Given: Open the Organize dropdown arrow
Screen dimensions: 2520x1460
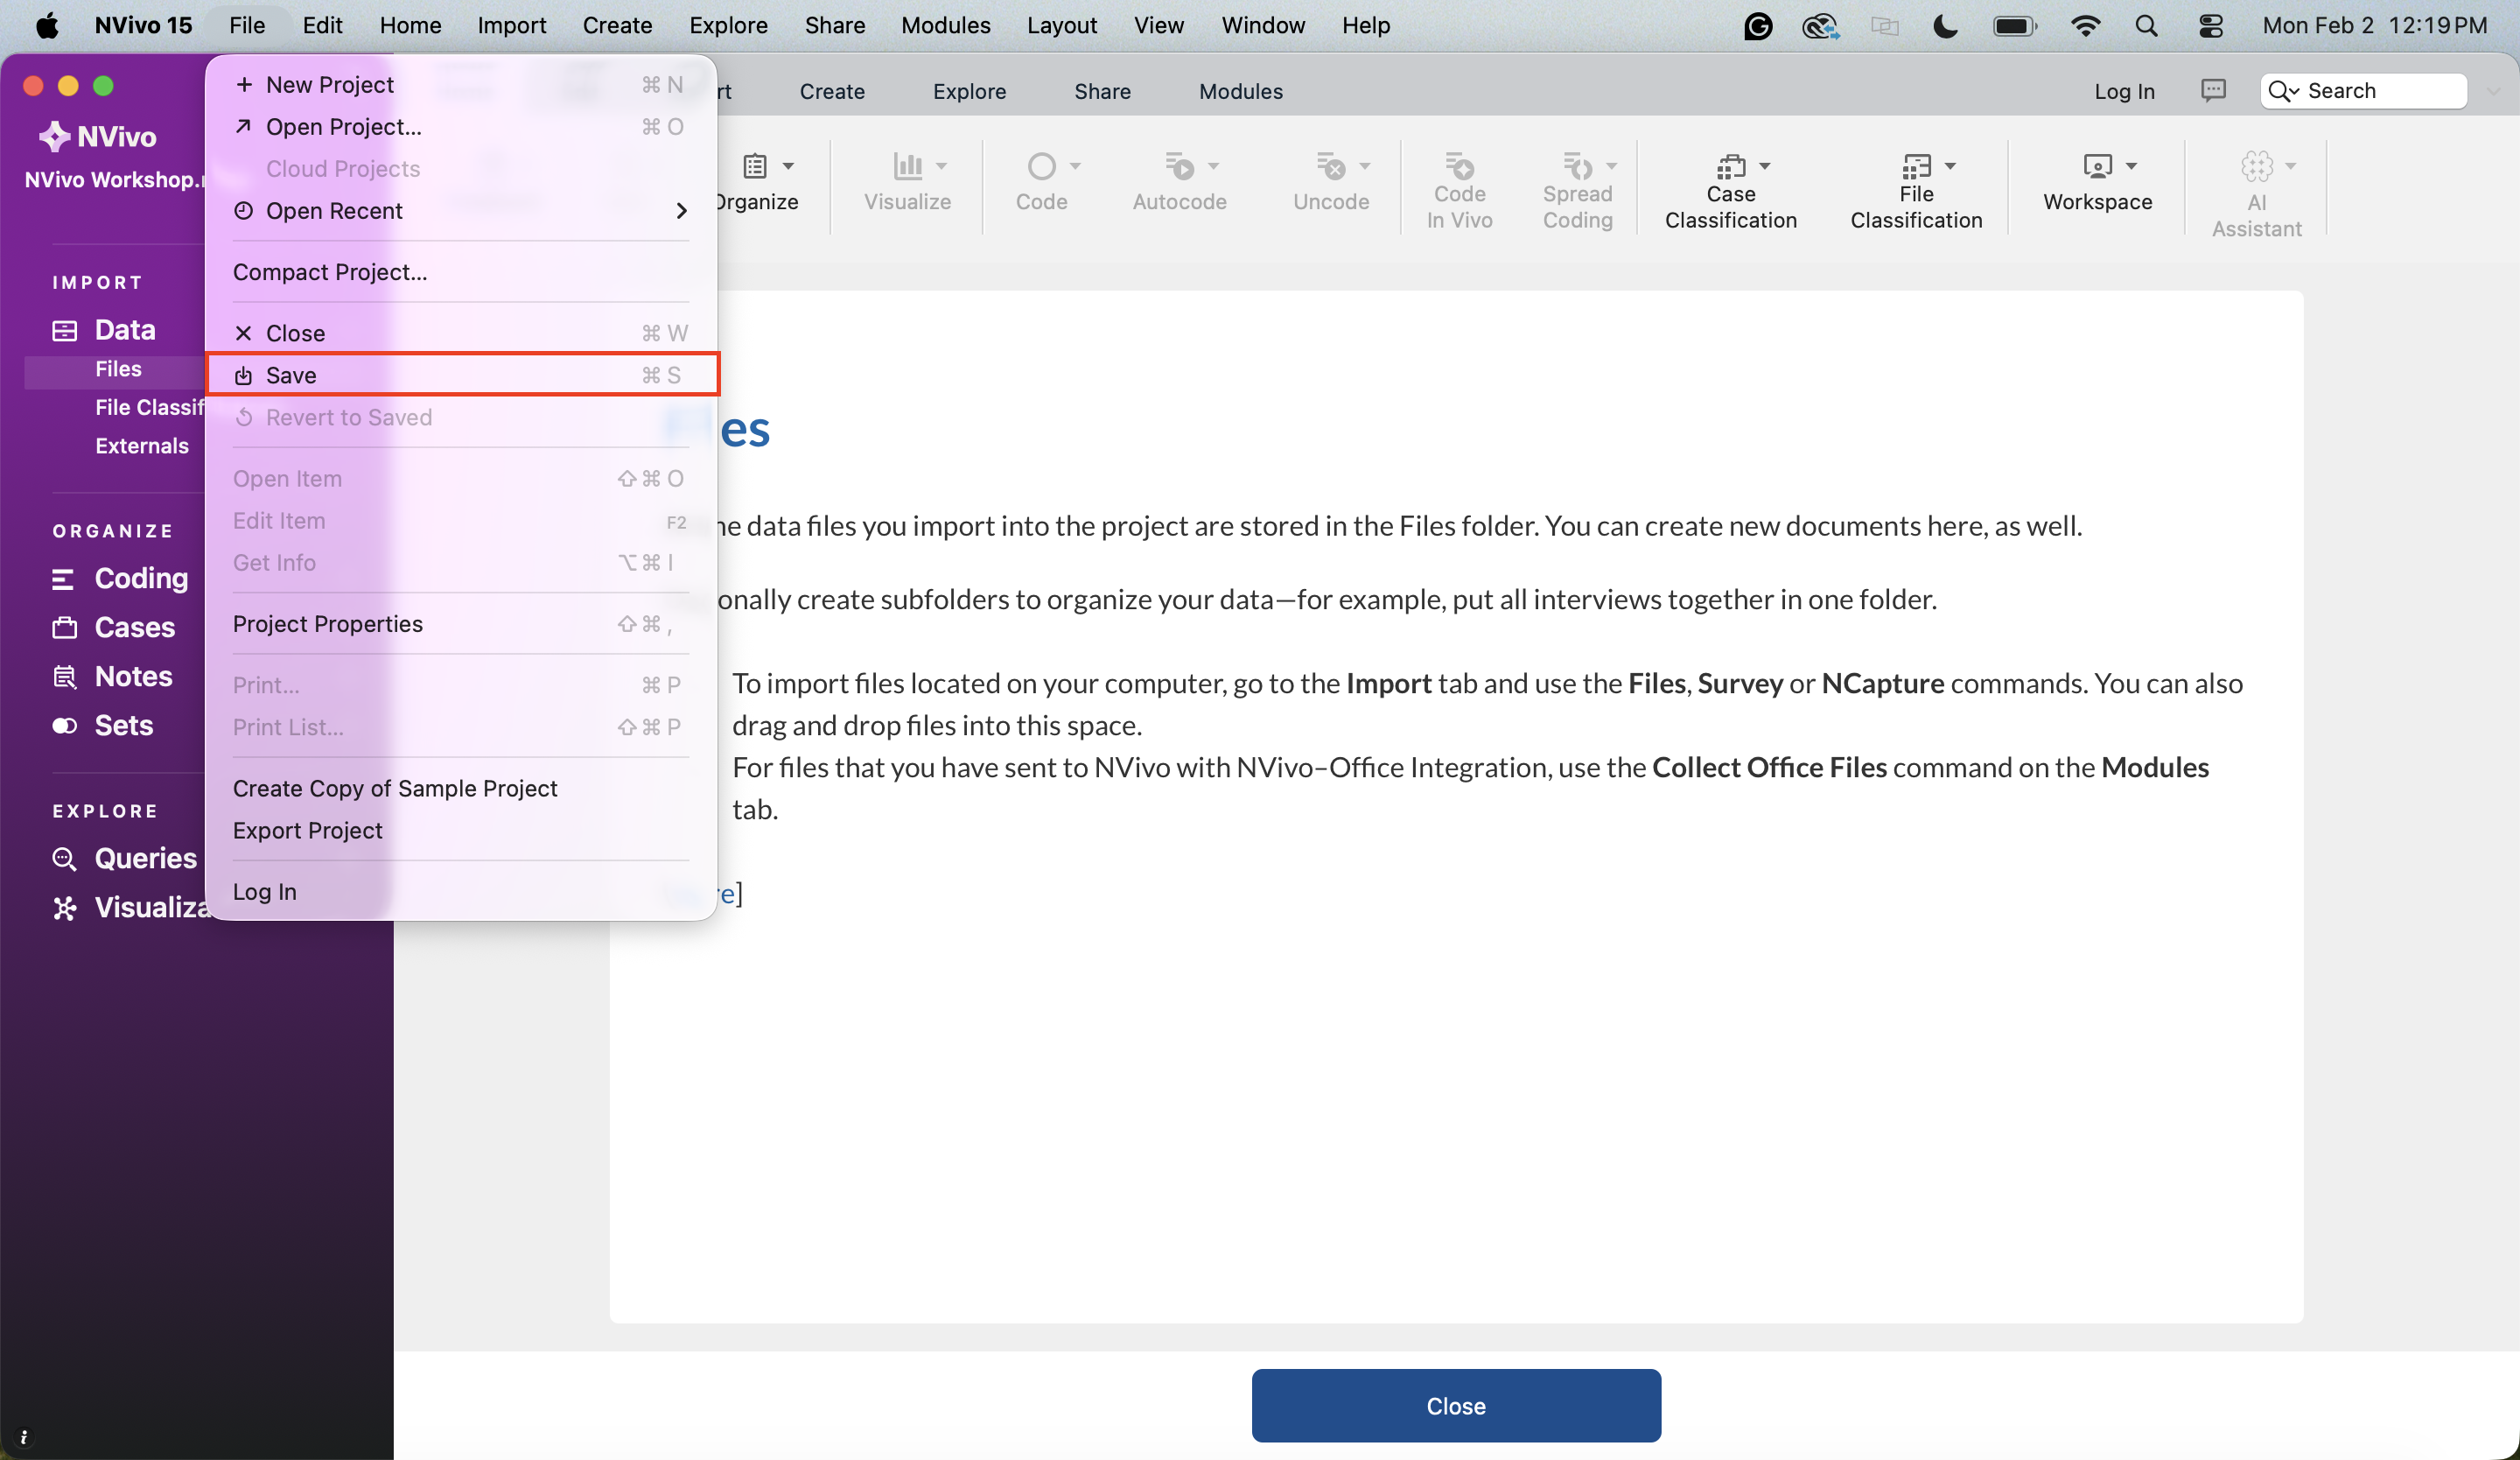Looking at the screenshot, I should [x=788, y=166].
